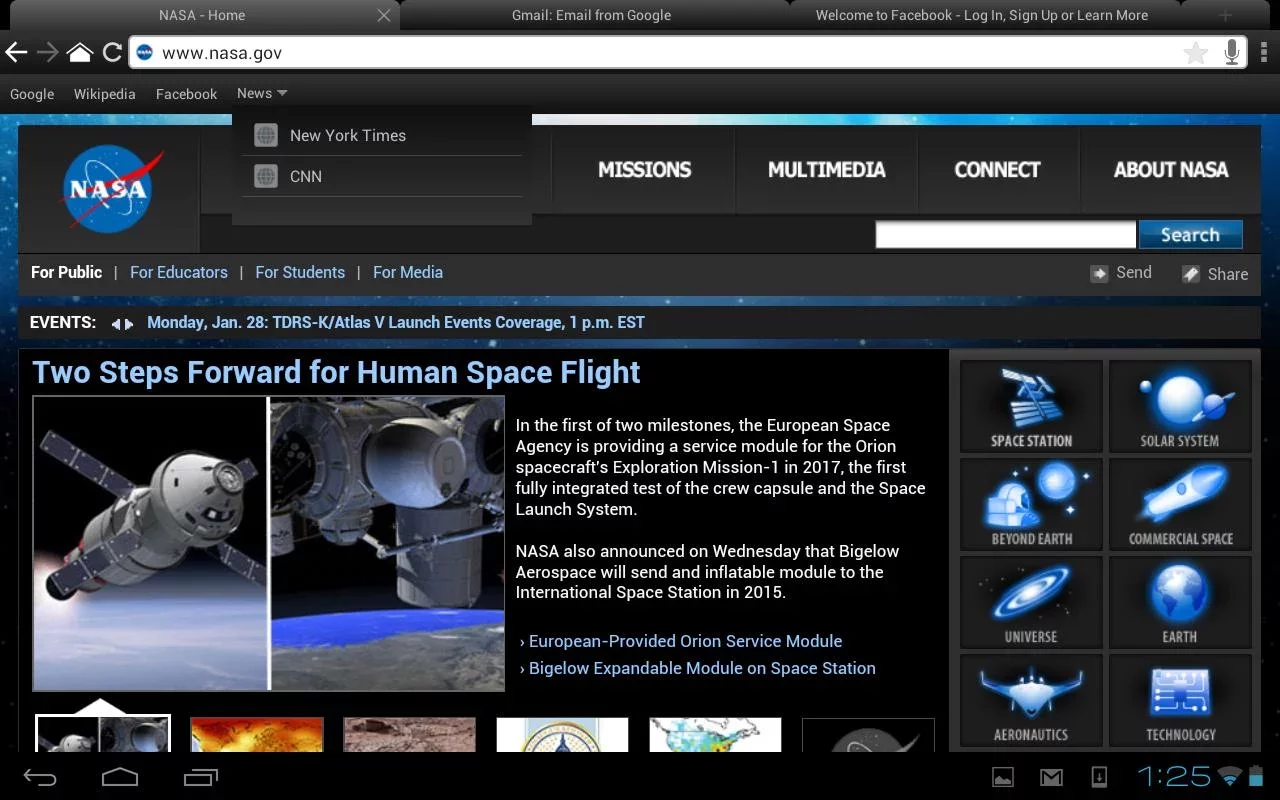Open the About NASA menu
The image size is (1280, 800).
pos(1171,170)
